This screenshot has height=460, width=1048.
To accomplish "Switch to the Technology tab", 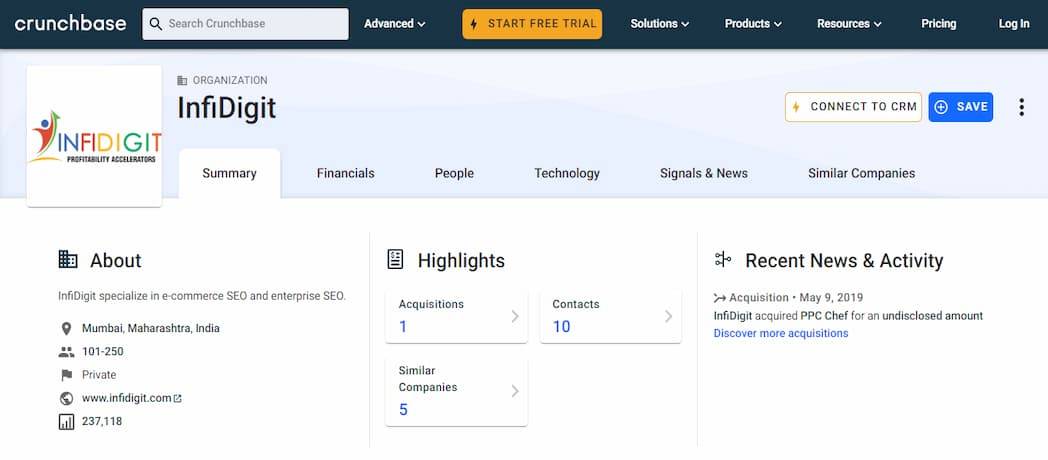I will (567, 174).
